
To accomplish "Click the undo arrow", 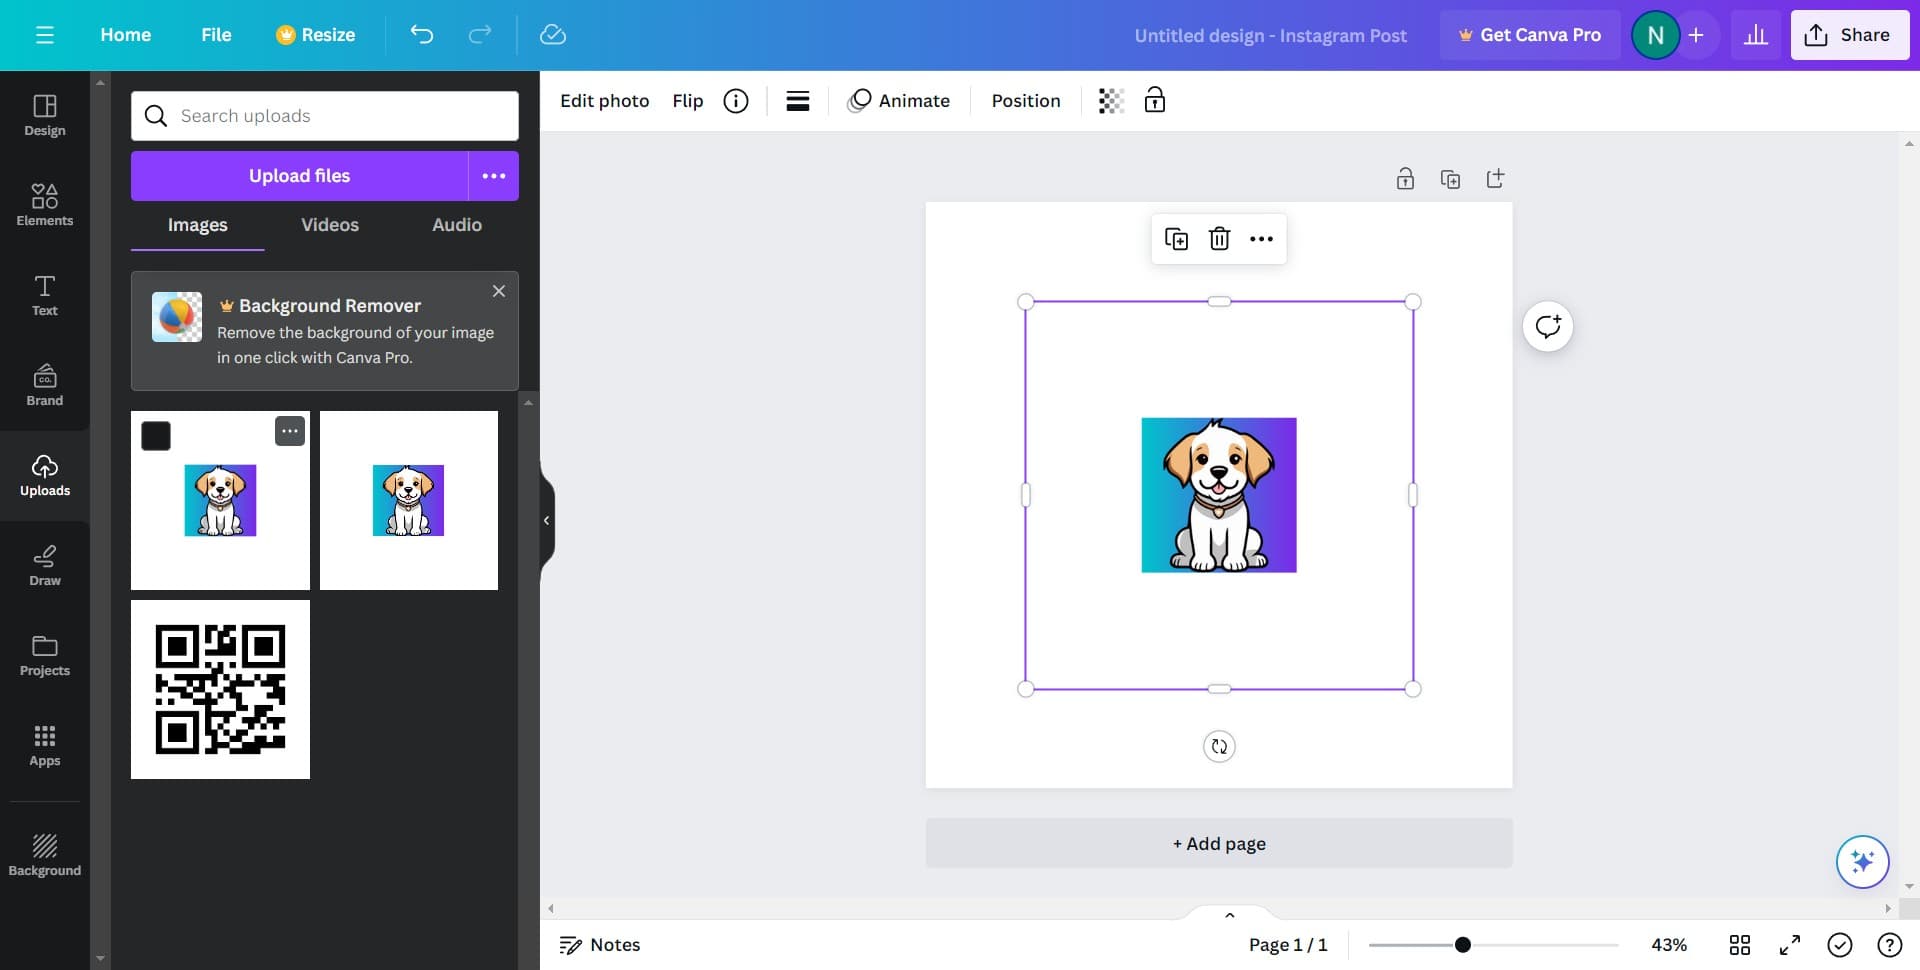I will pyautogui.click(x=421, y=35).
